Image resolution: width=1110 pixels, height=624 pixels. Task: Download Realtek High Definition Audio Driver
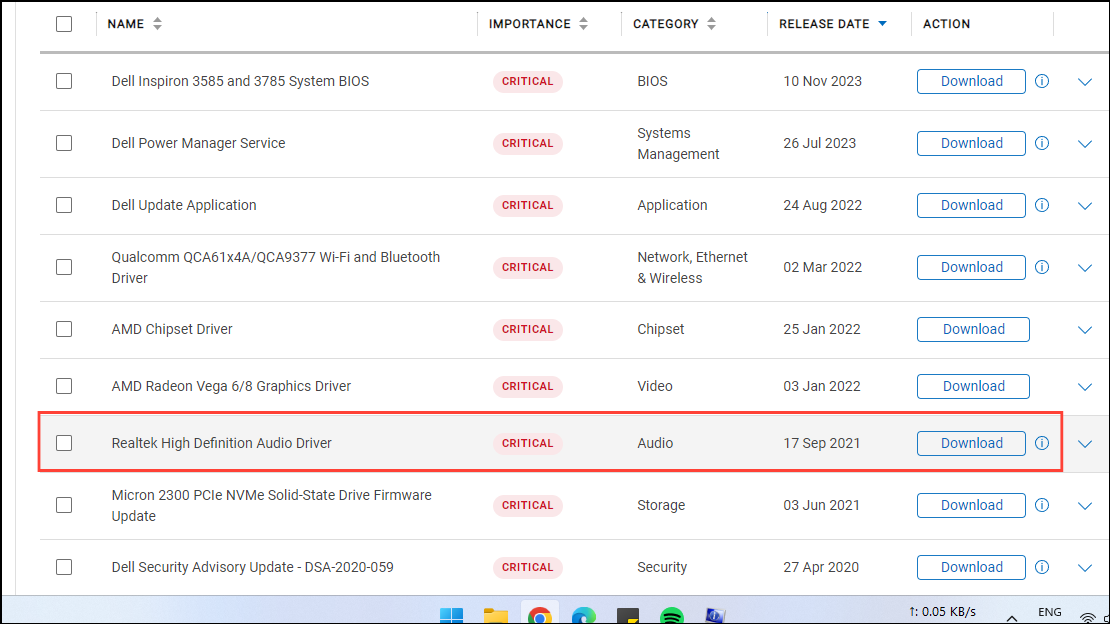click(x=971, y=443)
